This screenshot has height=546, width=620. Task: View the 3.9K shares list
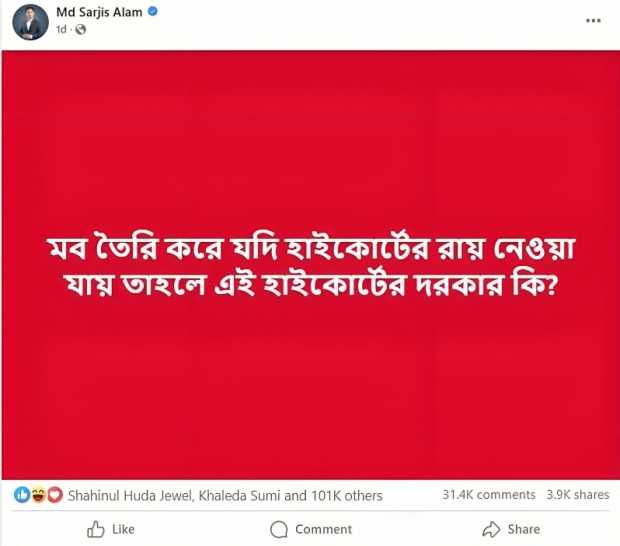(x=578, y=495)
